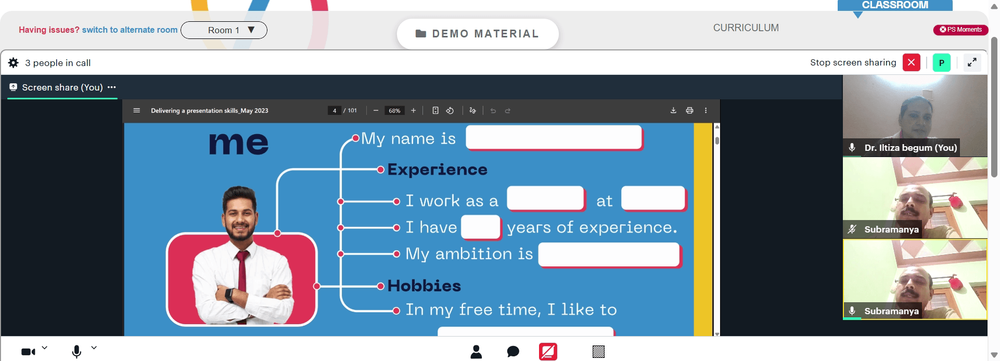1000x361 pixels.
Task: Click Stop screen sharing text
Action: tap(853, 63)
